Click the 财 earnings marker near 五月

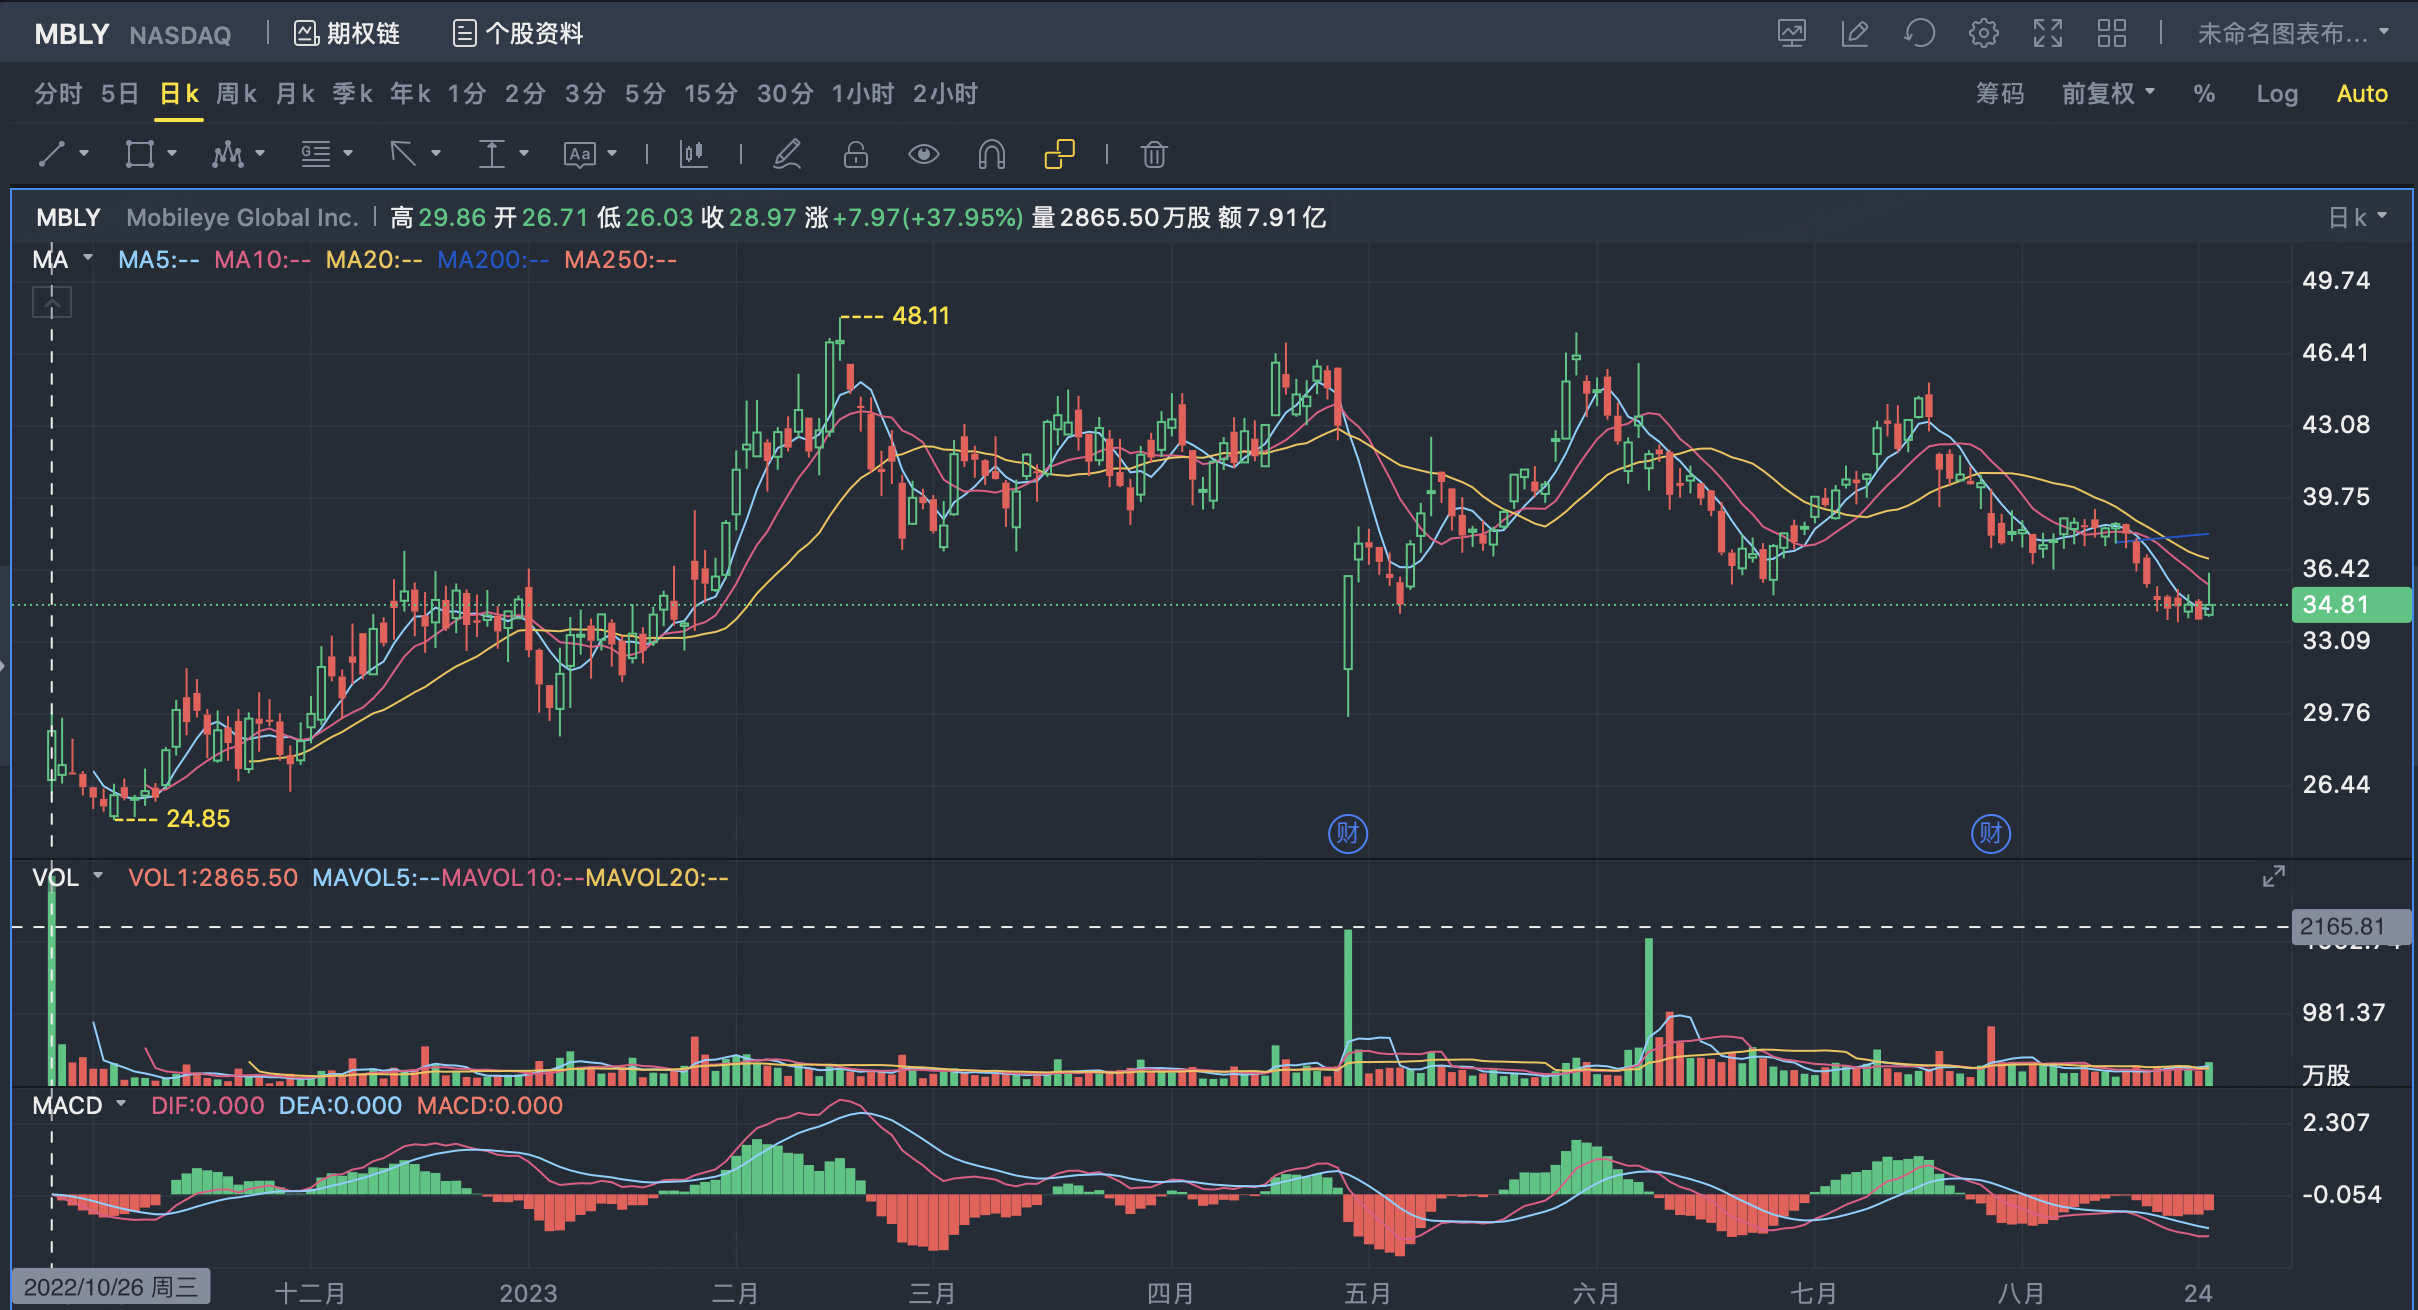click(1348, 833)
